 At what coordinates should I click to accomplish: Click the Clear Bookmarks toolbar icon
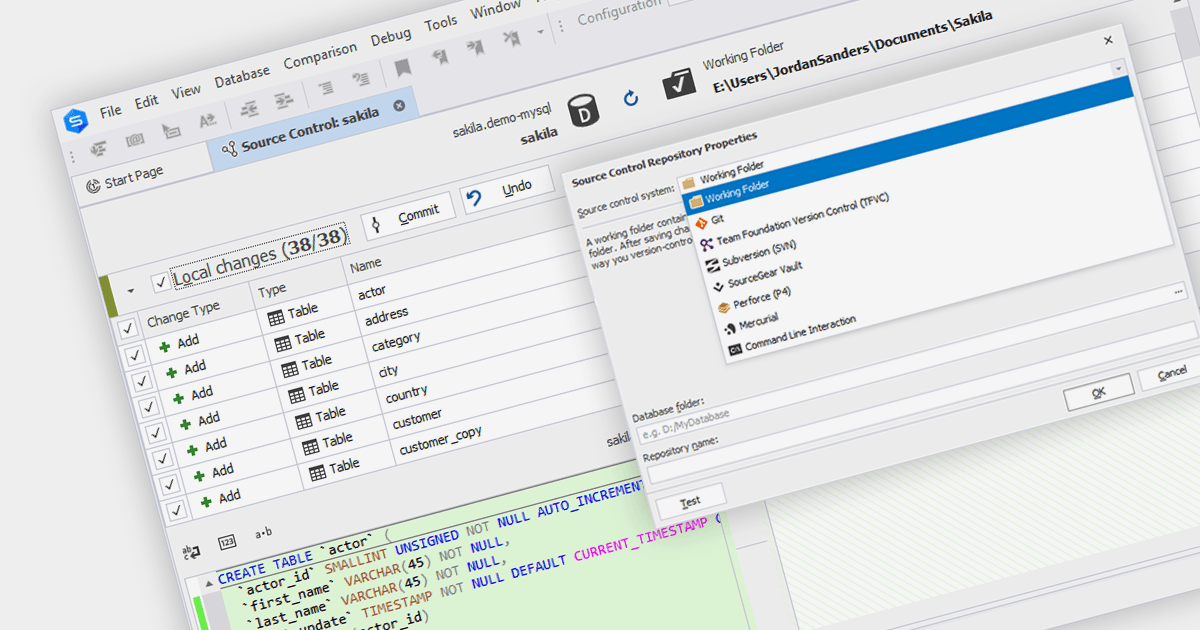pyautogui.click(x=511, y=38)
